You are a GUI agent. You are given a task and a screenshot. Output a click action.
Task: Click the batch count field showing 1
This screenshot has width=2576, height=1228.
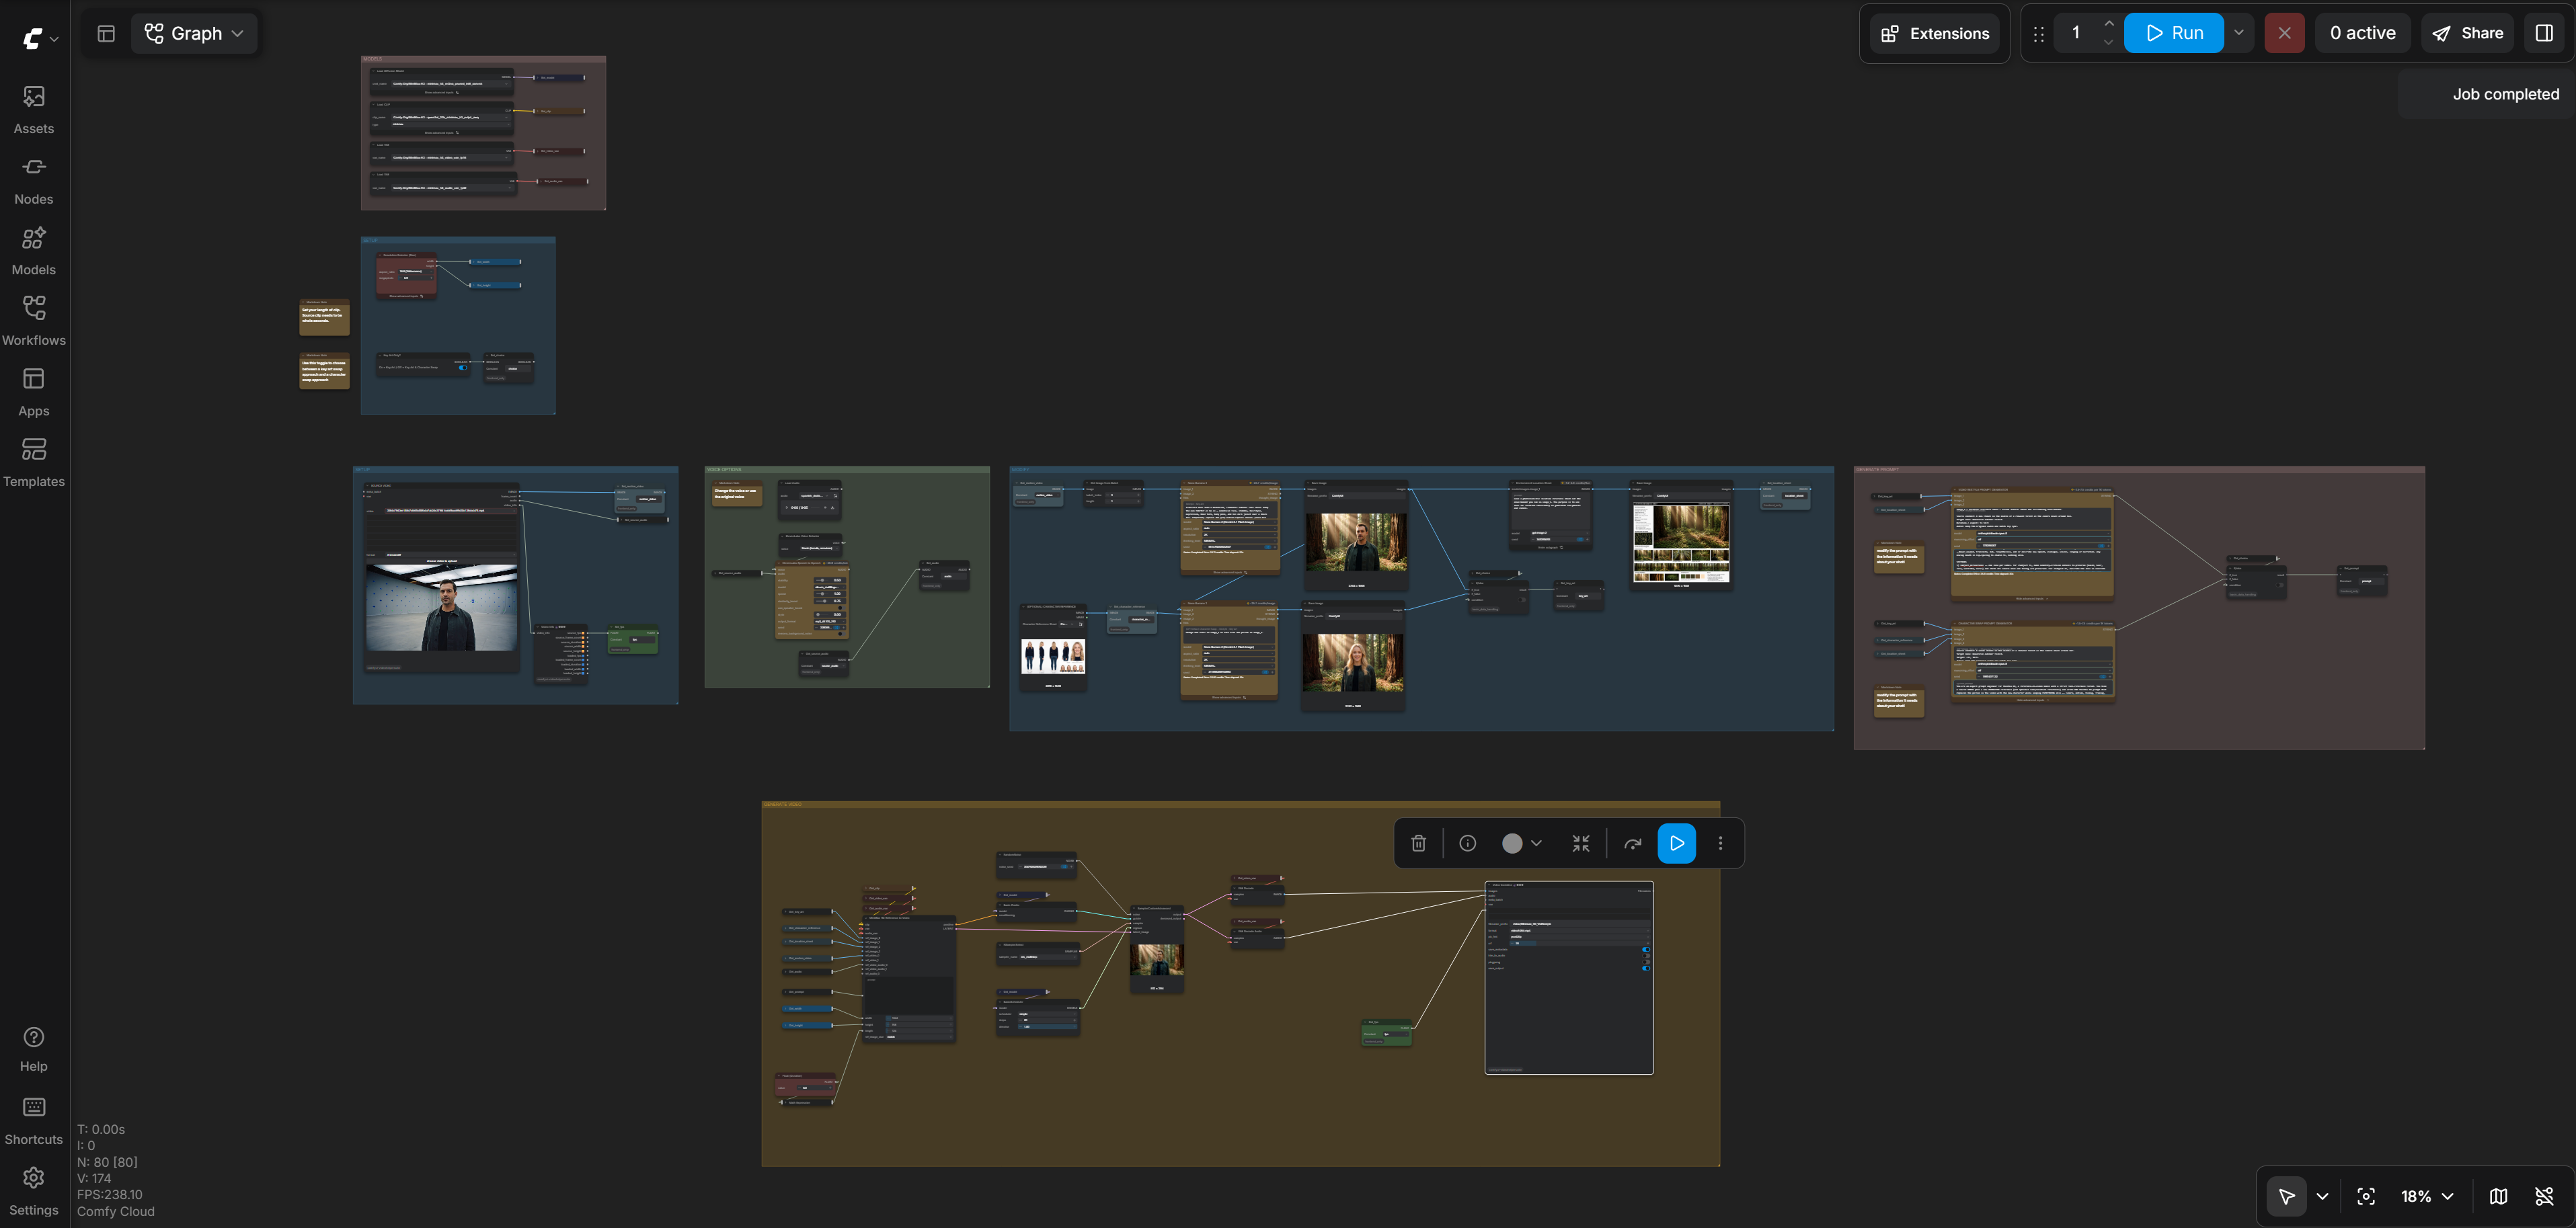[x=2077, y=33]
